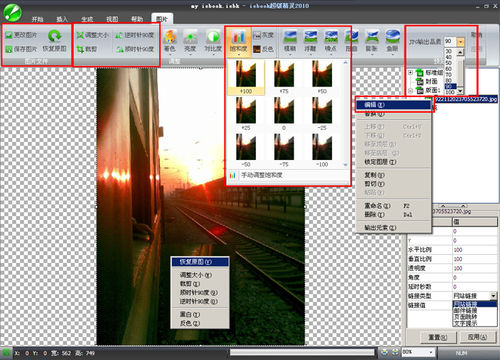Expand the 标准组 tree node
The image size is (500, 360).
(x=411, y=72)
